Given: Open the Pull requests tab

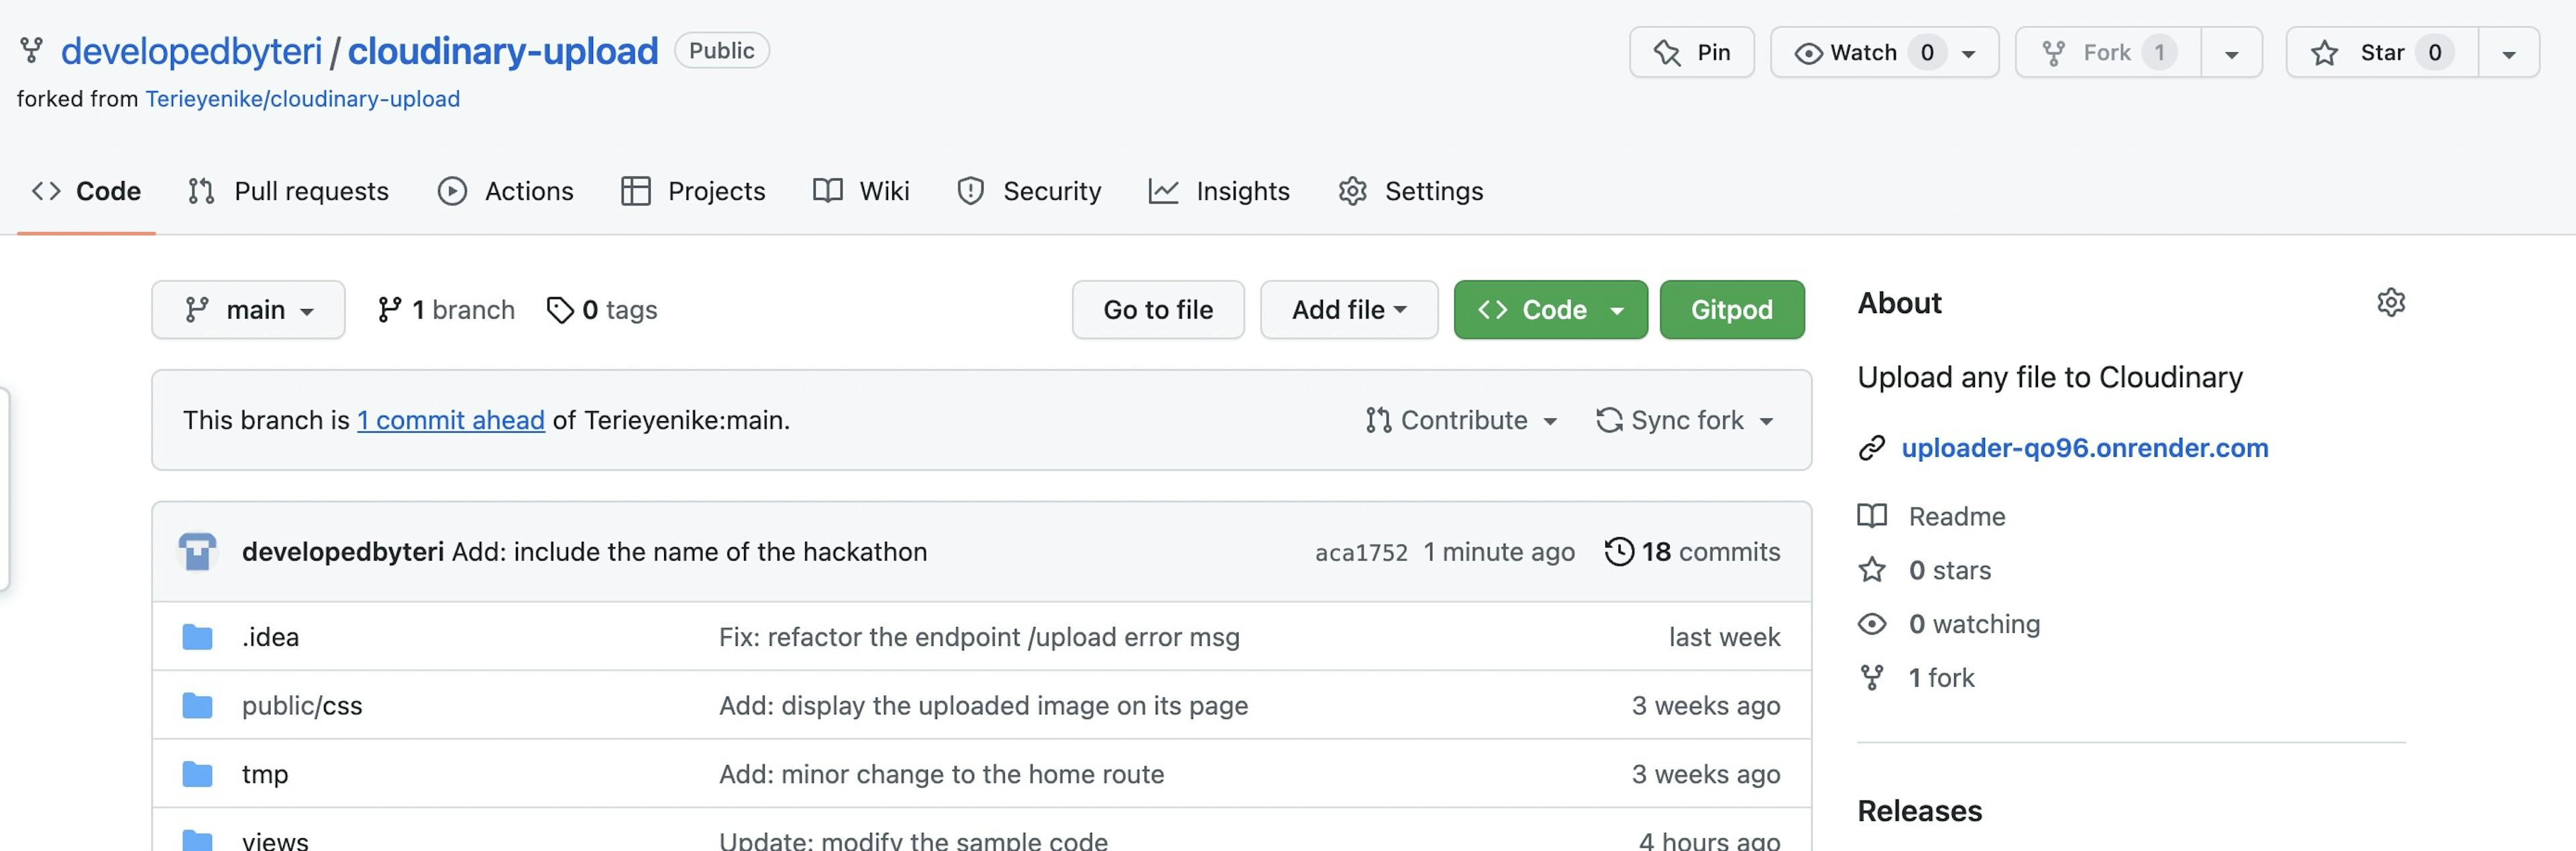Looking at the screenshot, I should coord(288,191).
